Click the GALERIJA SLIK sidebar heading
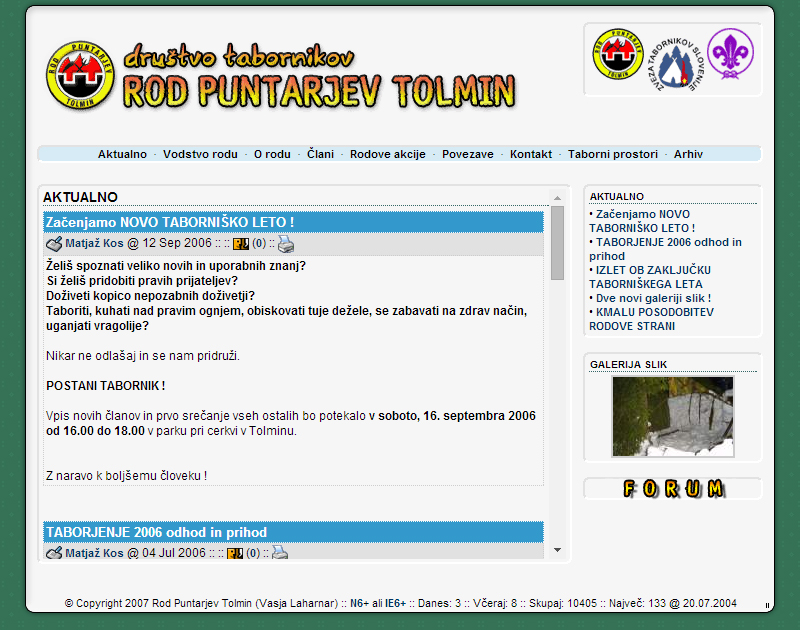The image size is (800, 630). [x=629, y=364]
